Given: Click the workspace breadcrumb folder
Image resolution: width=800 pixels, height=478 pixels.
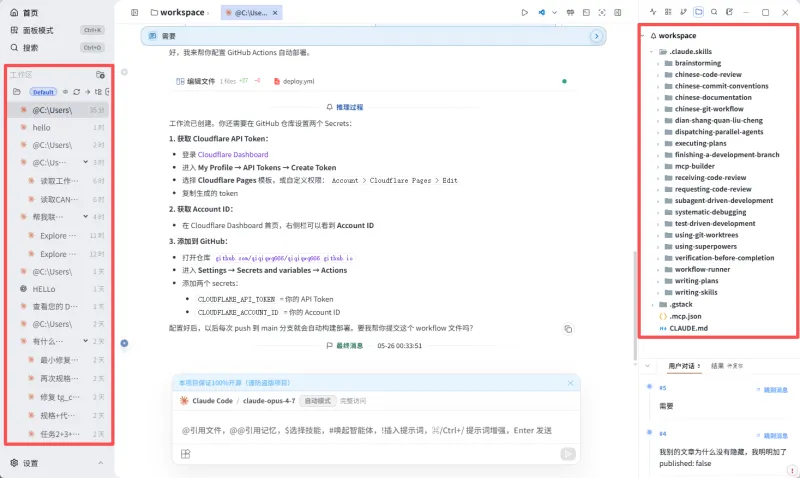Looking at the screenshot, I should [x=178, y=13].
